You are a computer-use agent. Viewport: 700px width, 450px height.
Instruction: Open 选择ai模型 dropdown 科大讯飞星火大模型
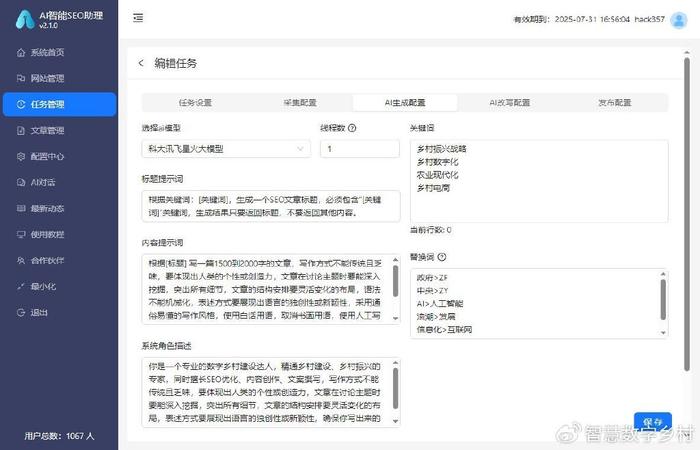pyautogui.click(x=226, y=149)
